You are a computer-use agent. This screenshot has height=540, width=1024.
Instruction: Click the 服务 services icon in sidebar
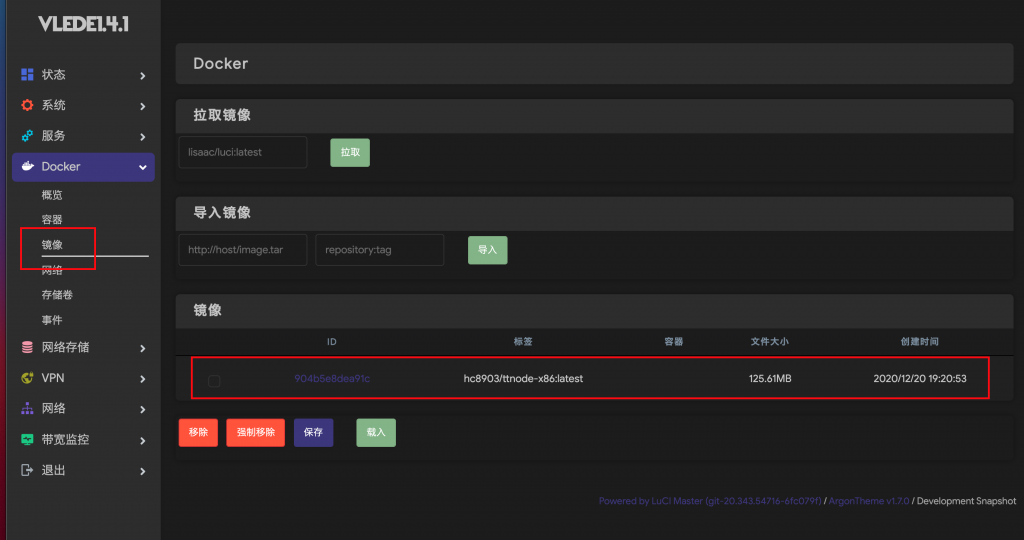28,136
